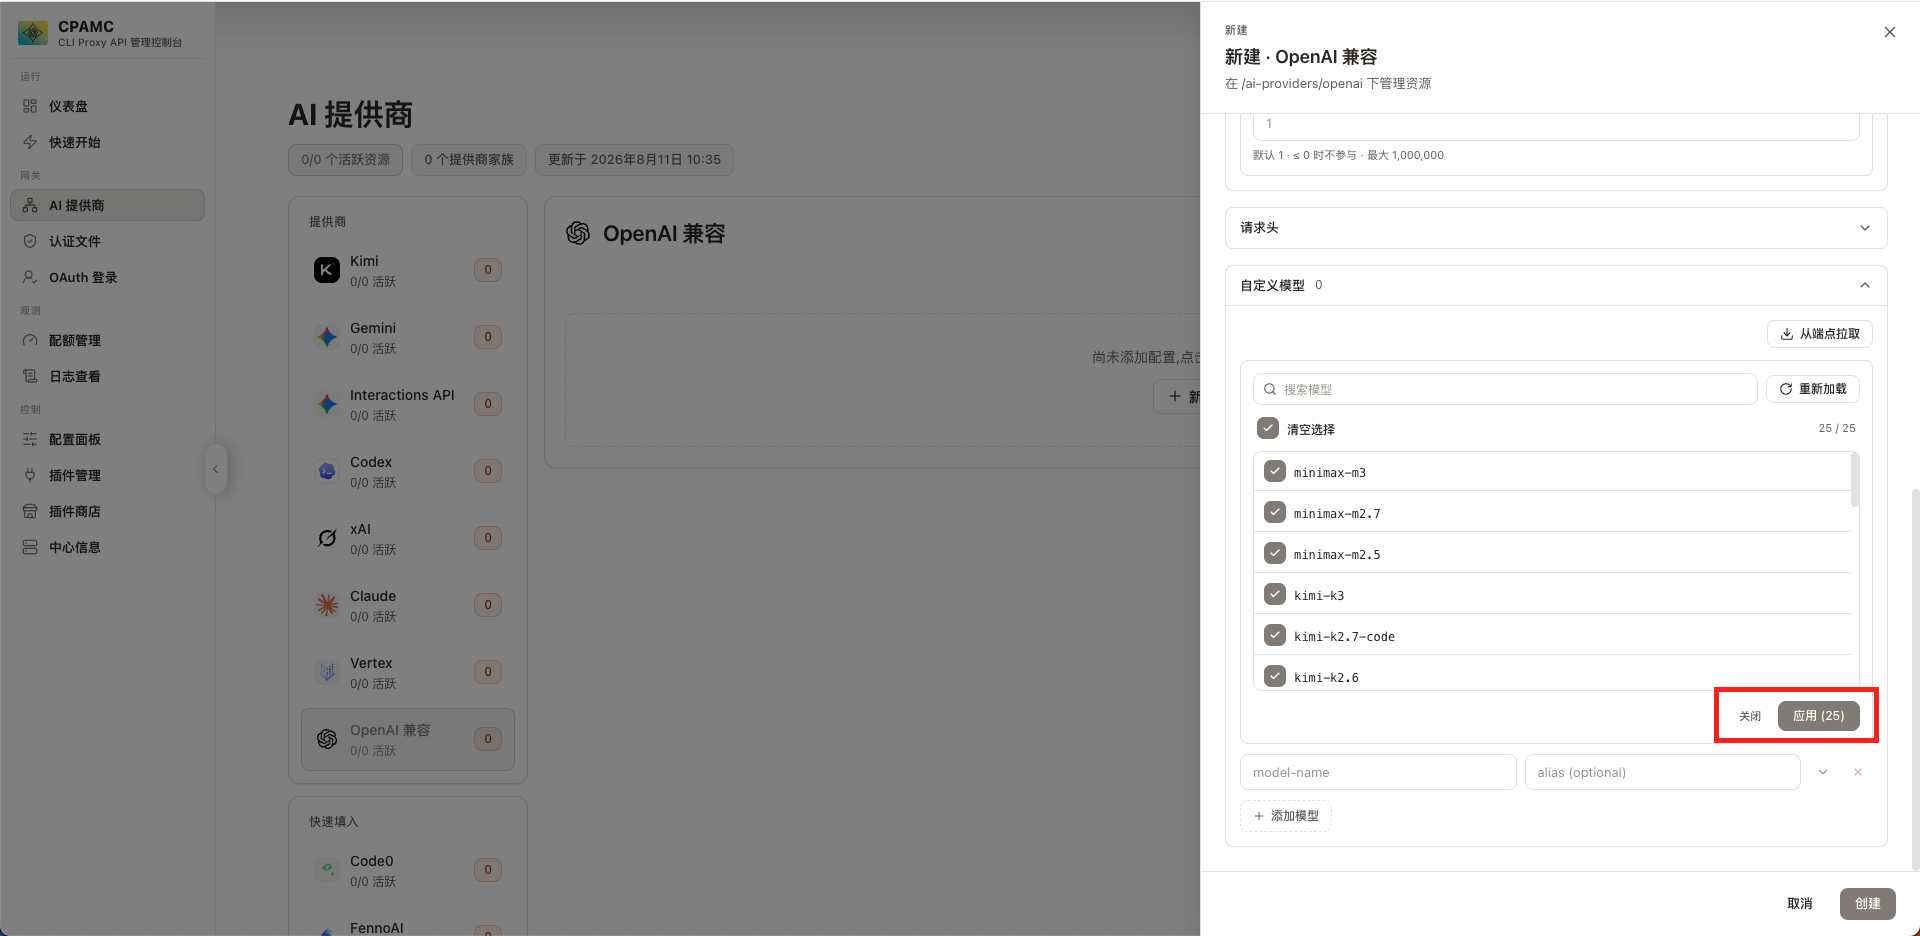Apply the 25 selected models
The width and height of the screenshot is (1920, 936).
coord(1818,716)
